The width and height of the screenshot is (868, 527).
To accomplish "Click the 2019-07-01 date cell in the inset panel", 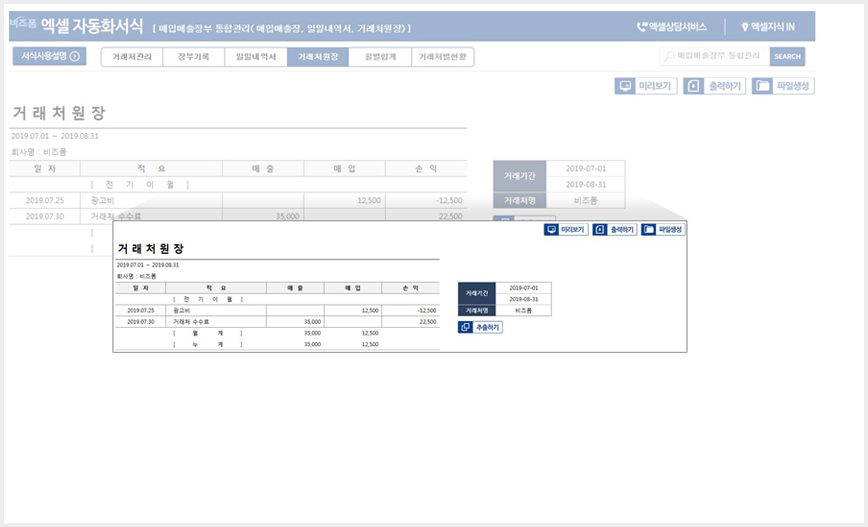I will tap(523, 288).
